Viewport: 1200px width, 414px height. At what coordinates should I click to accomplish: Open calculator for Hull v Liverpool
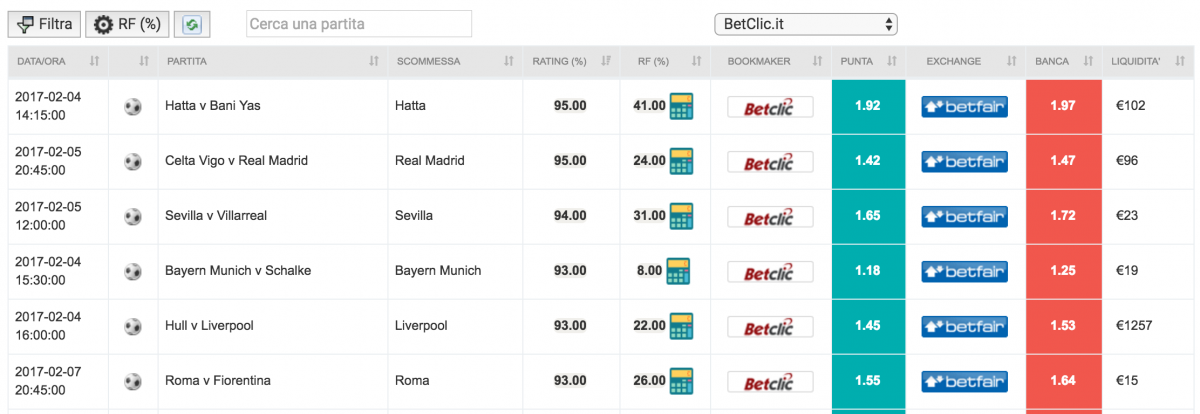click(681, 326)
